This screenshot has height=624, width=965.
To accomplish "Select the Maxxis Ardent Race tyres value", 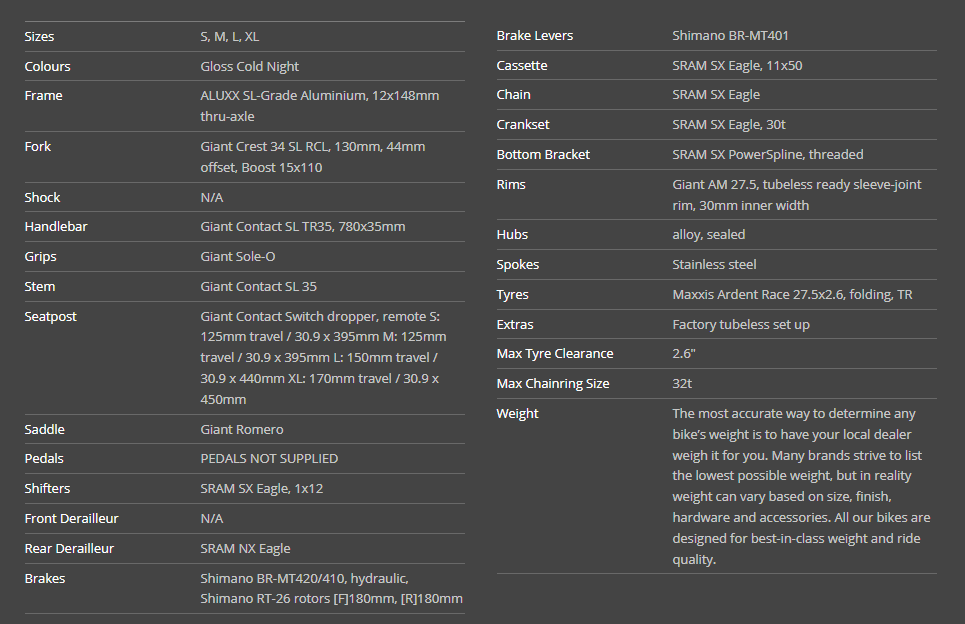I will (x=792, y=295).
